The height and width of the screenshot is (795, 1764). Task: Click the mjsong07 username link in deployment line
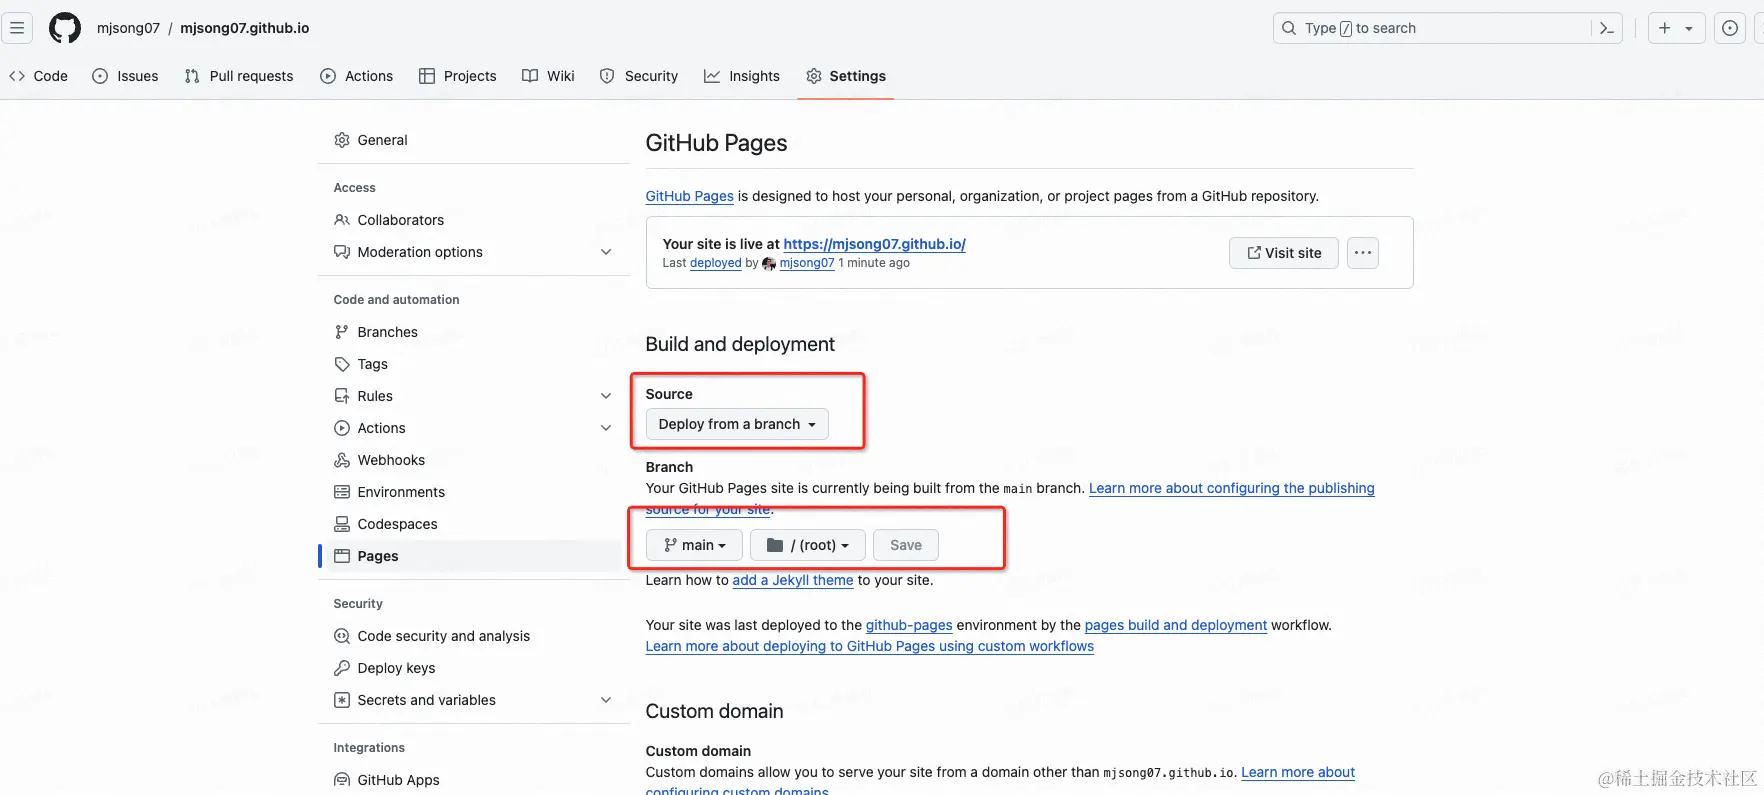pyautogui.click(x=807, y=263)
